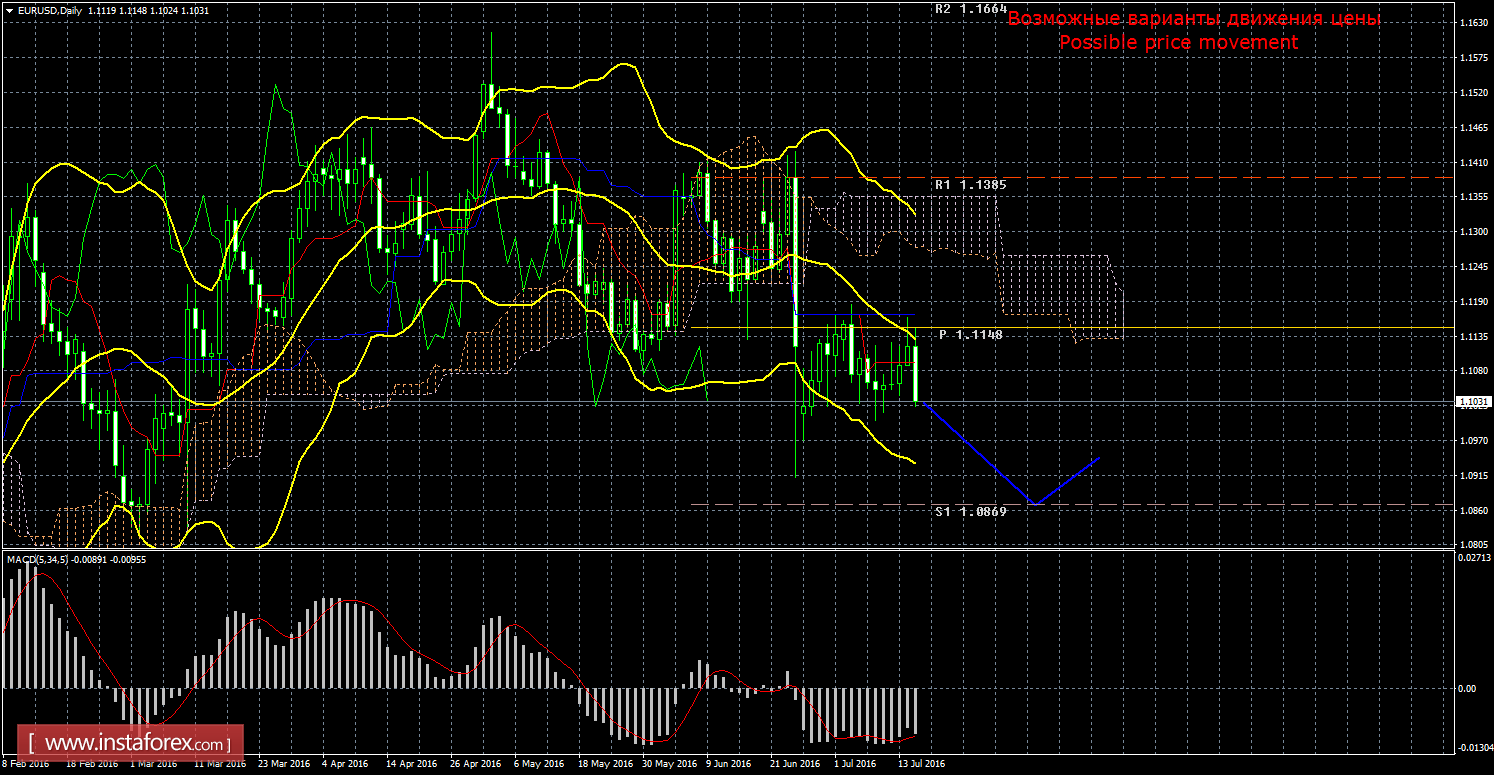Click the 13 Jul 2016 date label

pos(920,764)
